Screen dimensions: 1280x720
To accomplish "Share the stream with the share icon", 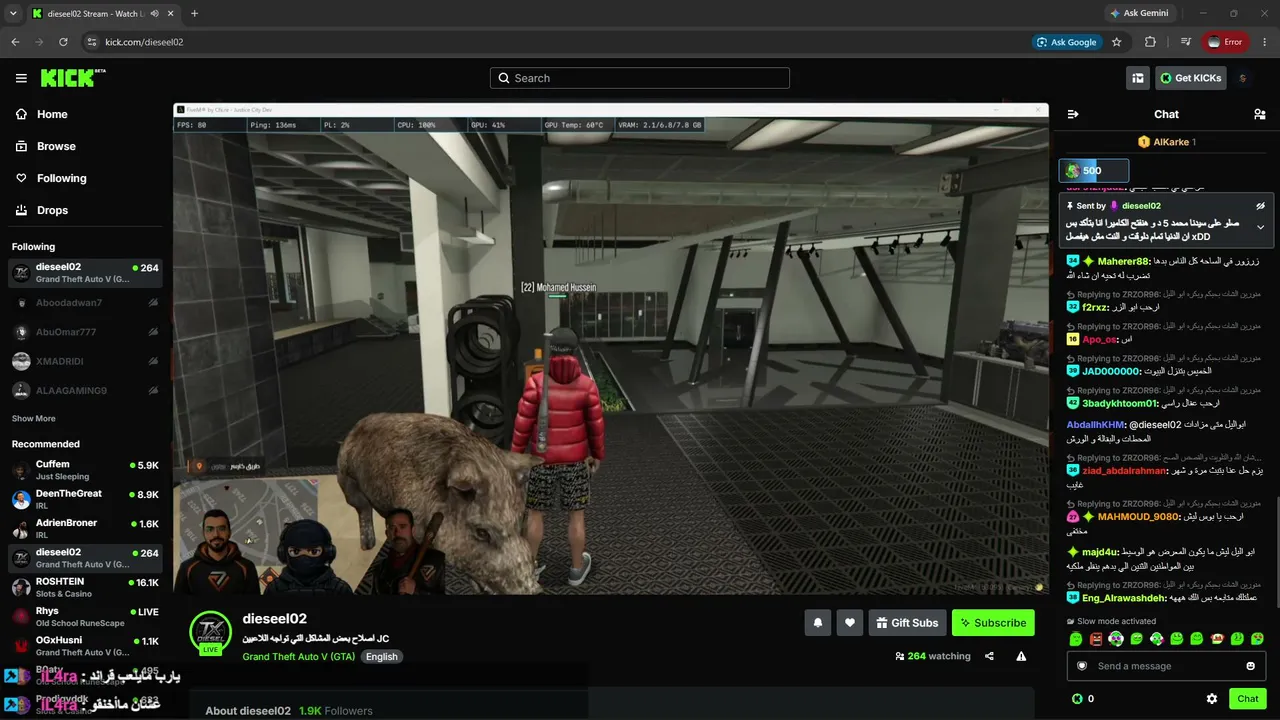I will (989, 656).
